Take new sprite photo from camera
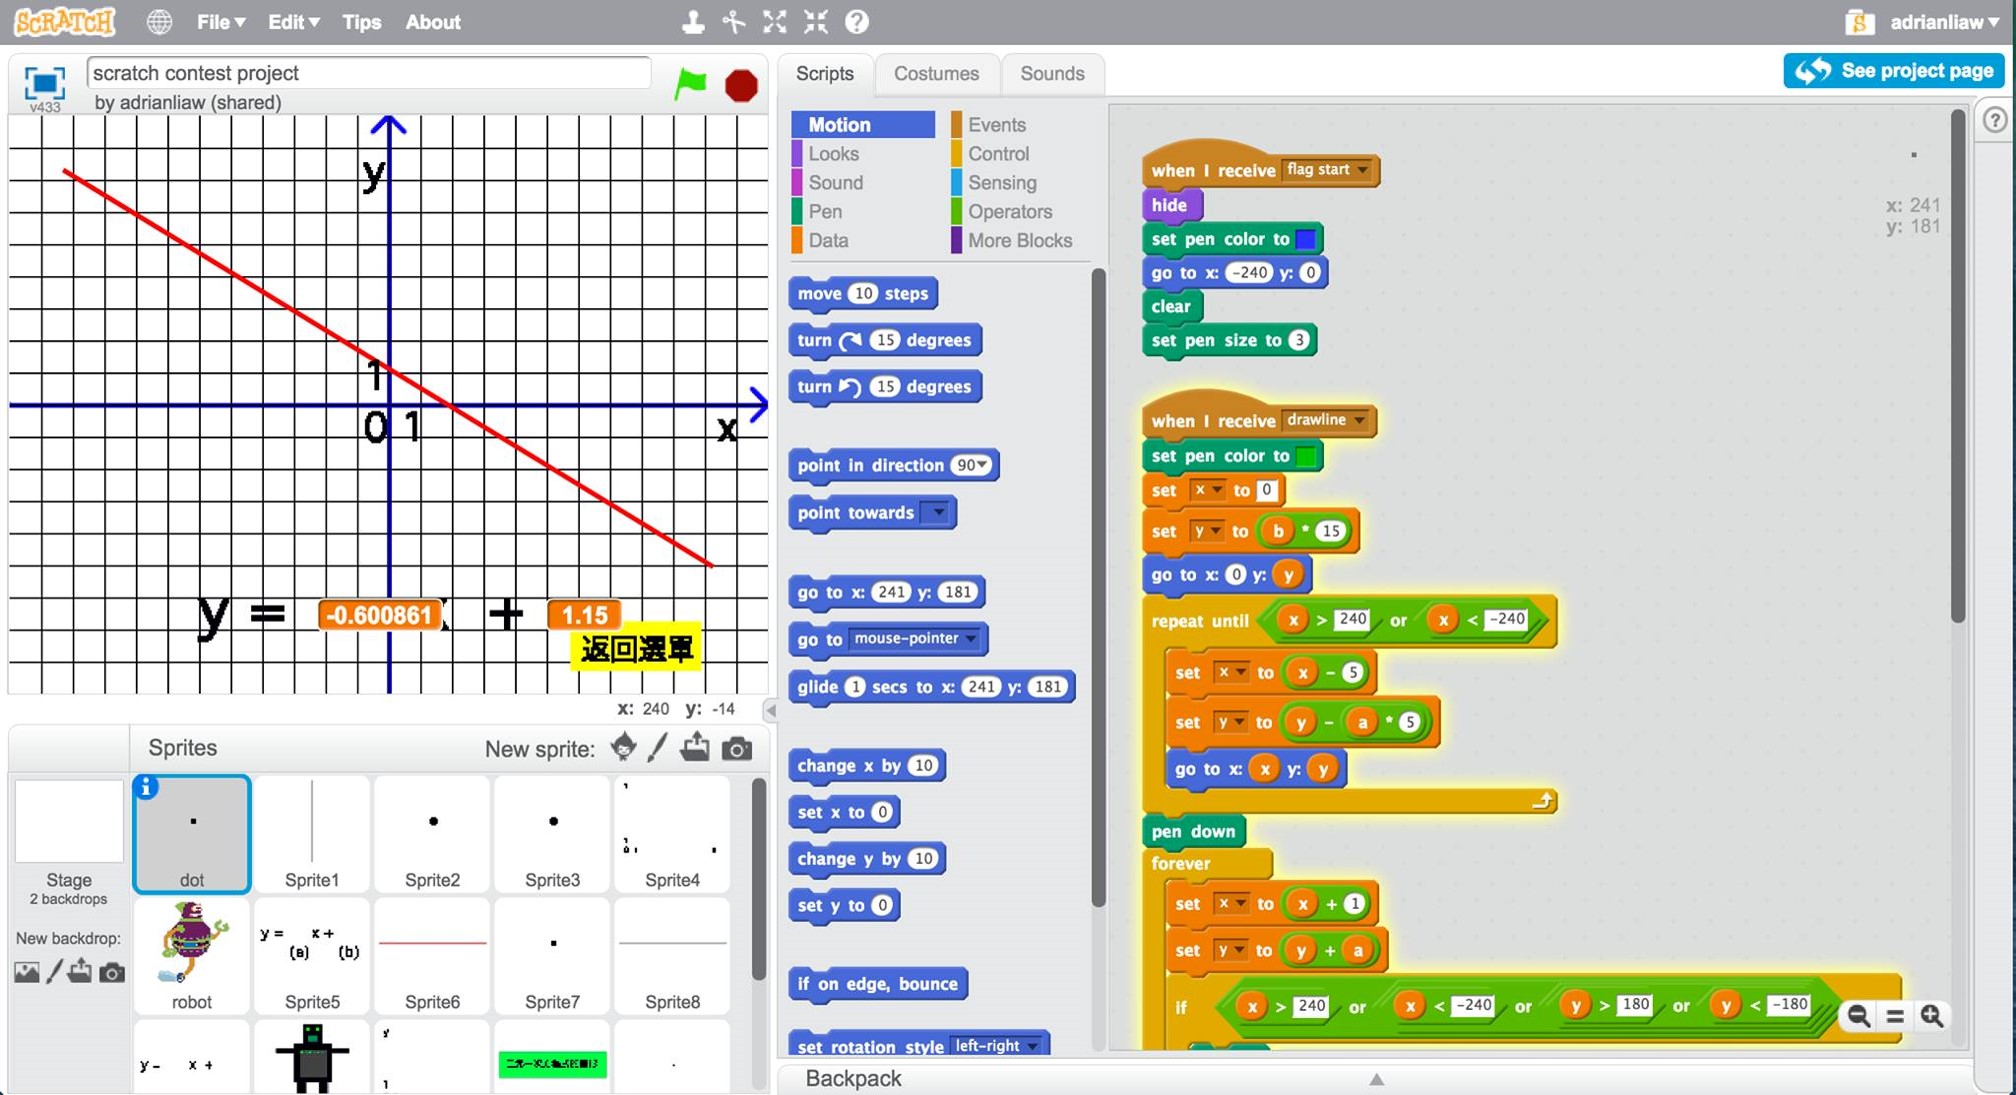 [x=737, y=748]
